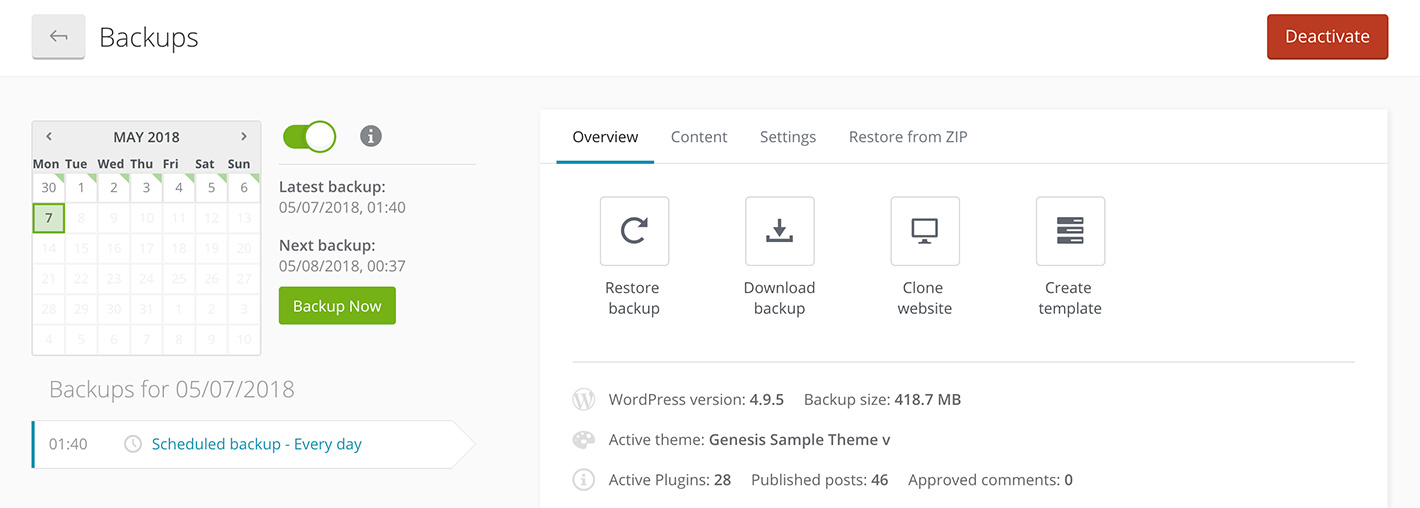Click the WordPress logo icon
1420x508 pixels.
click(x=583, y=399)
